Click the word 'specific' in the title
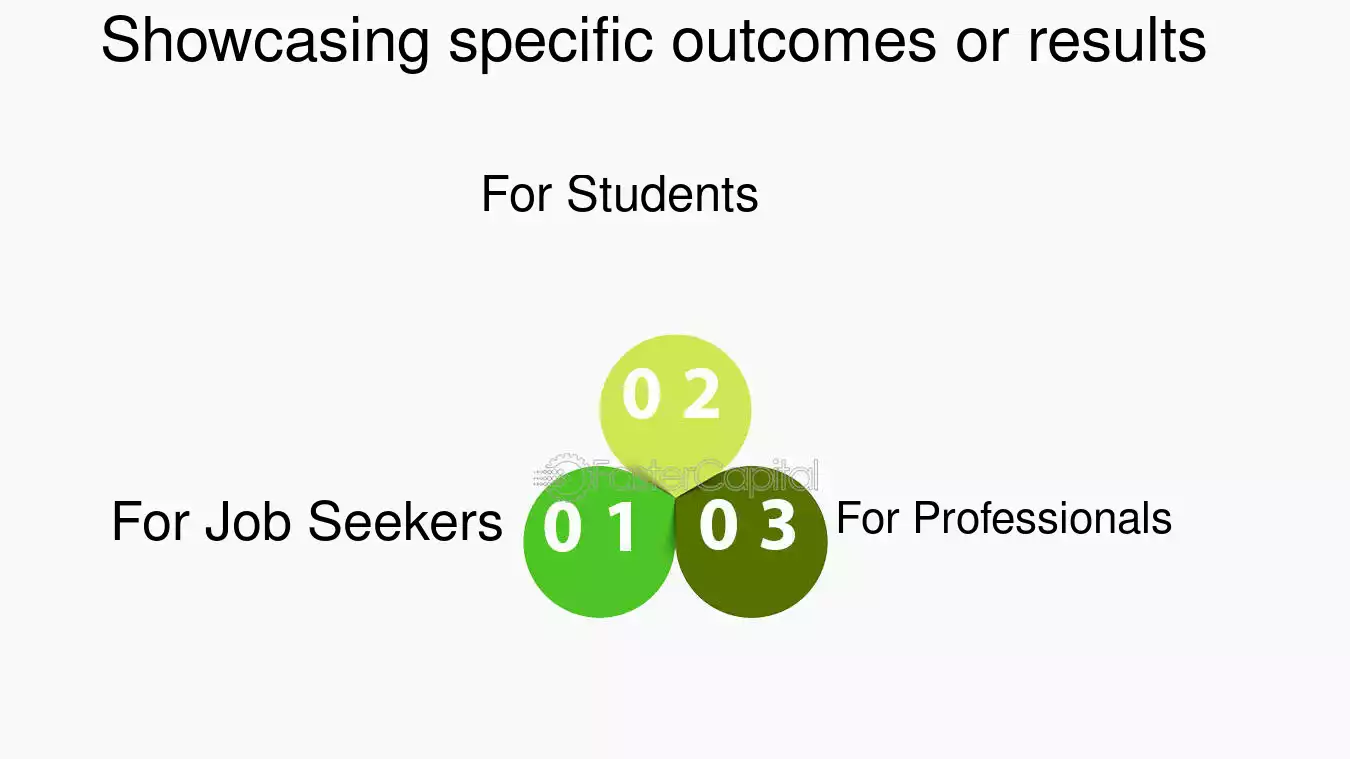The image size is (1350, 759). coord(551,42)
